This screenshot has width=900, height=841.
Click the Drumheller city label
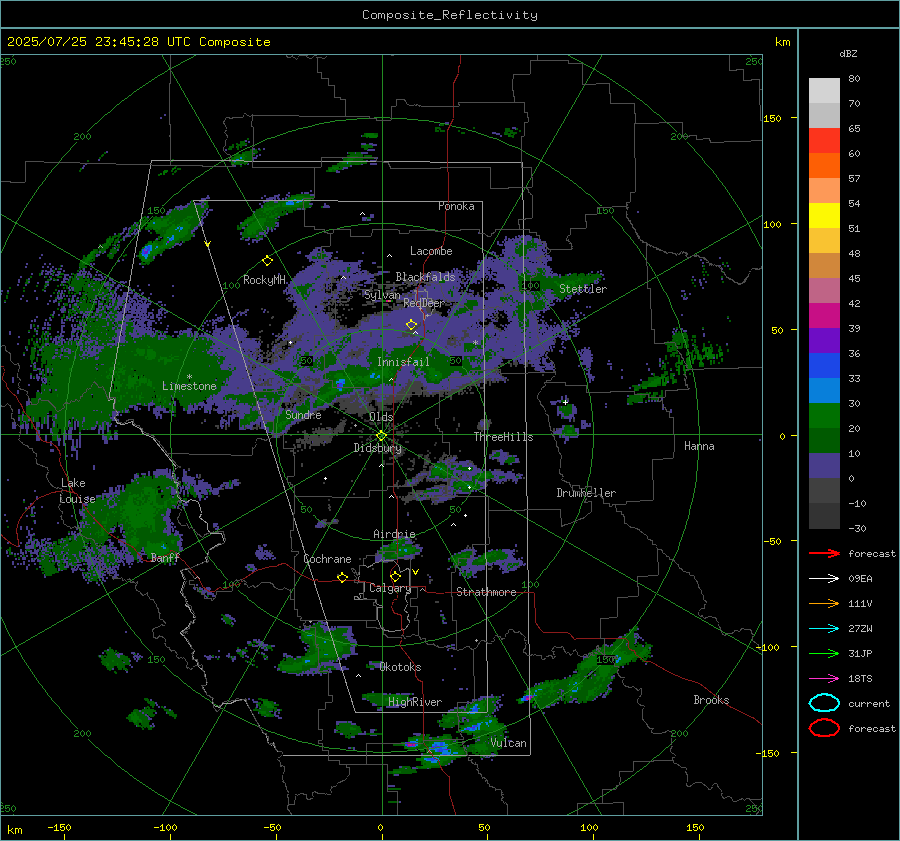tap(586, 493)
